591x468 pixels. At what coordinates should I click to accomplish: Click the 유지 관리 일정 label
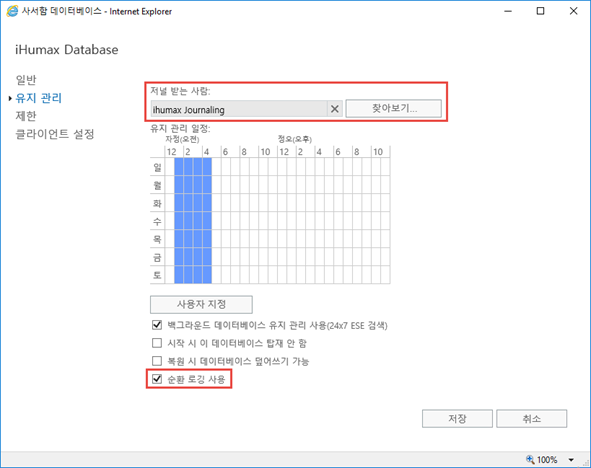click(x=180, y=128)
